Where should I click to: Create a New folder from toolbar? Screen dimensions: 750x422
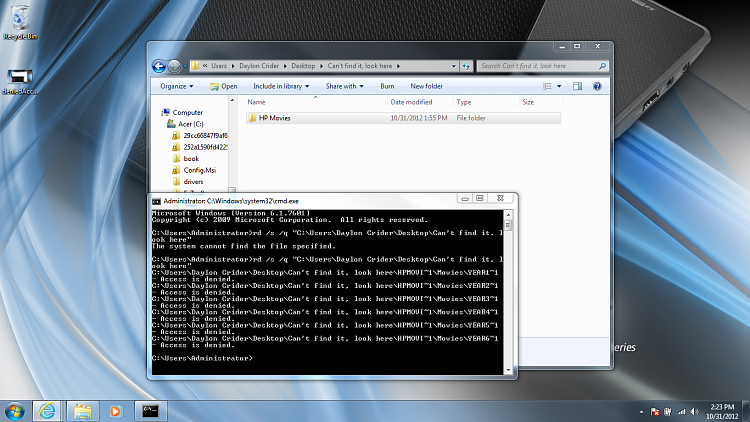pos(426,86)
